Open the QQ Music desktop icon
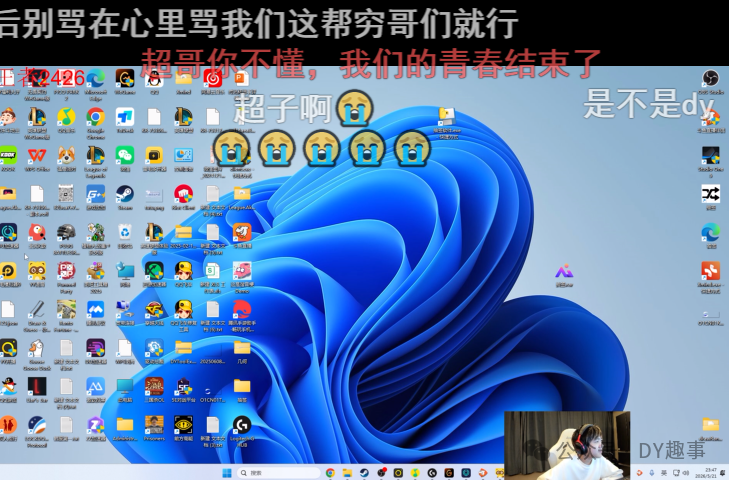Viewport: 729px width, 480px height. 66,120
